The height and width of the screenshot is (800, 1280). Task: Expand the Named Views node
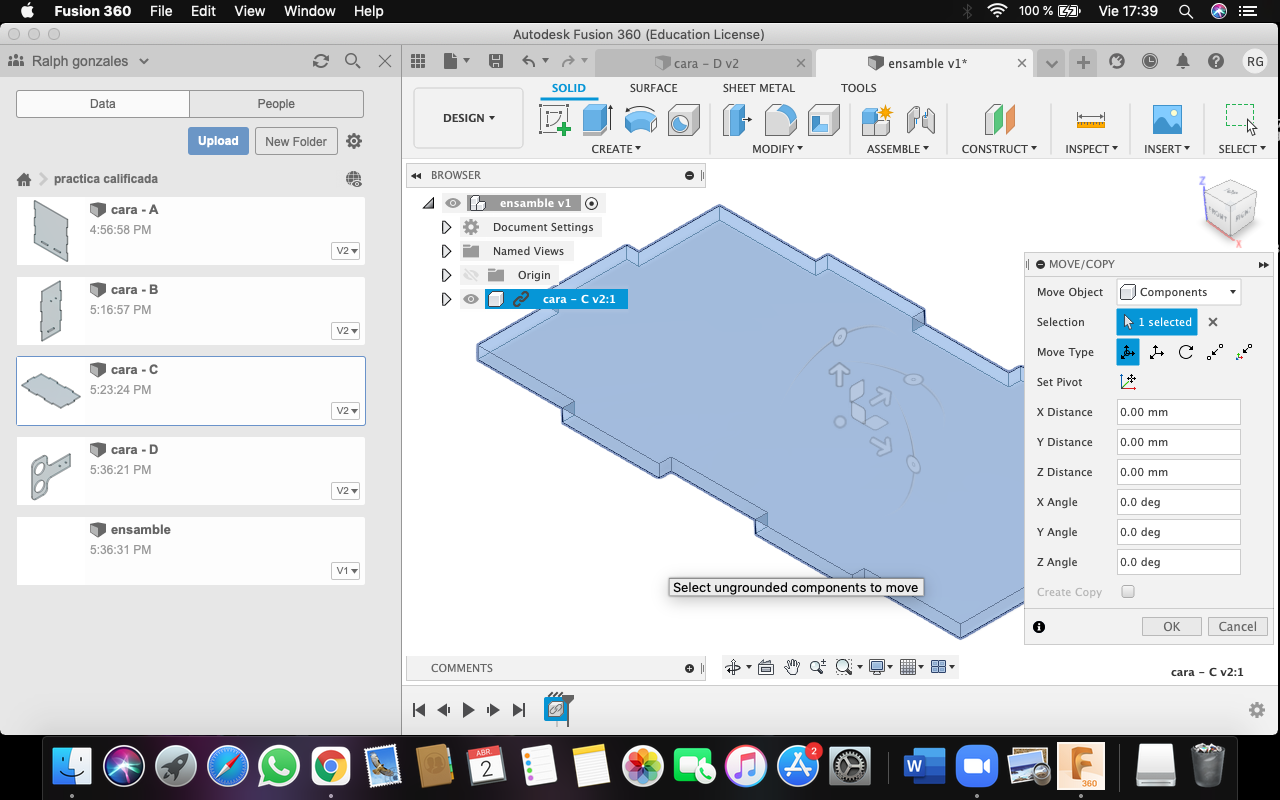tap(446, 251)
